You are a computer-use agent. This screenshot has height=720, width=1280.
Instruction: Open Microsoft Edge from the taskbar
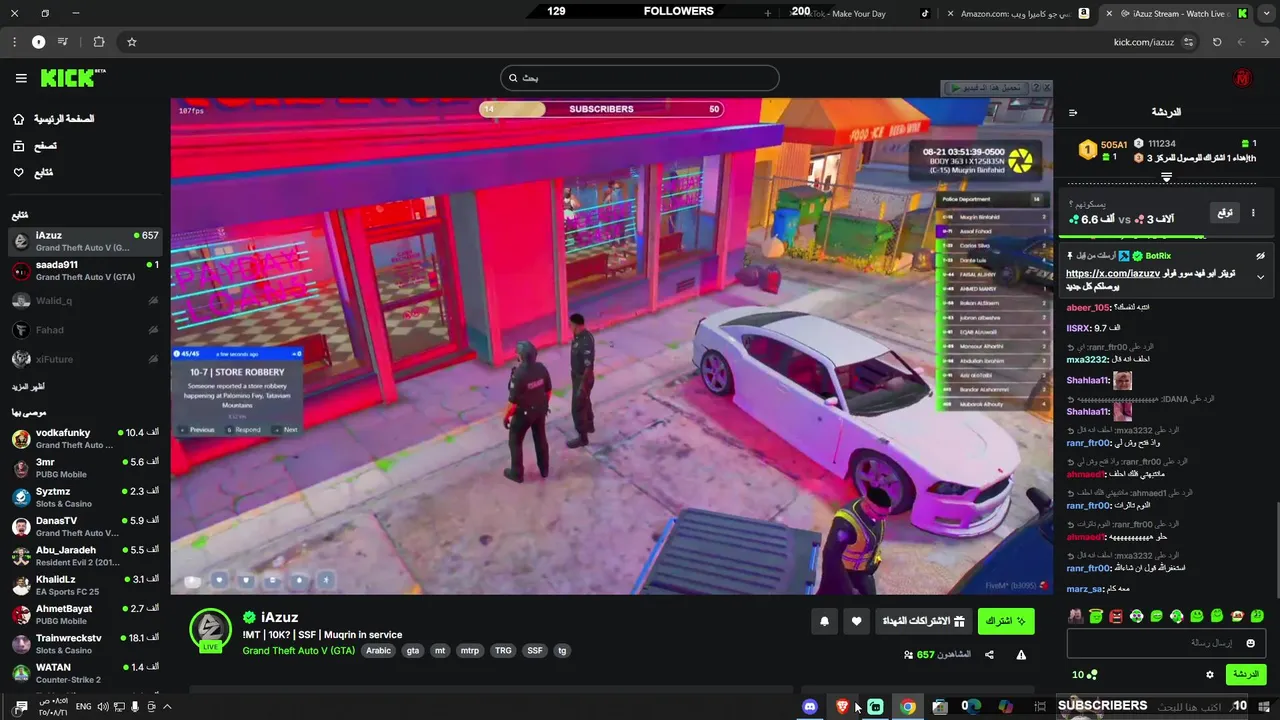(x=973, y=707)
